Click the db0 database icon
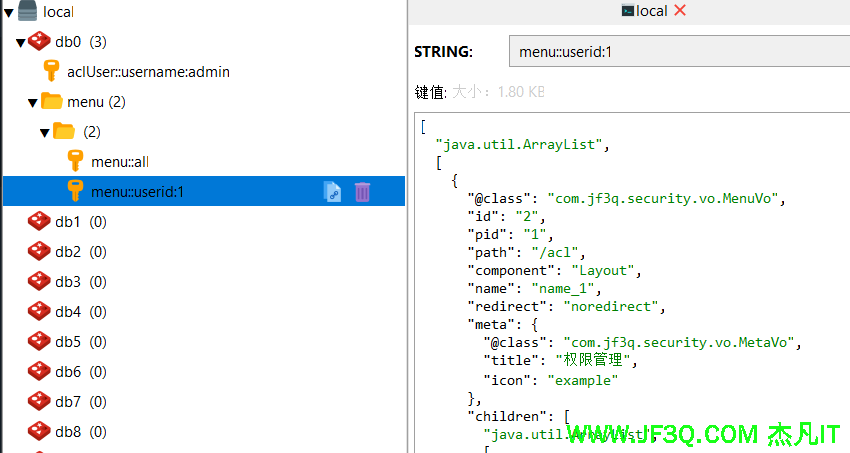850x453 pixels. [39, 41]
